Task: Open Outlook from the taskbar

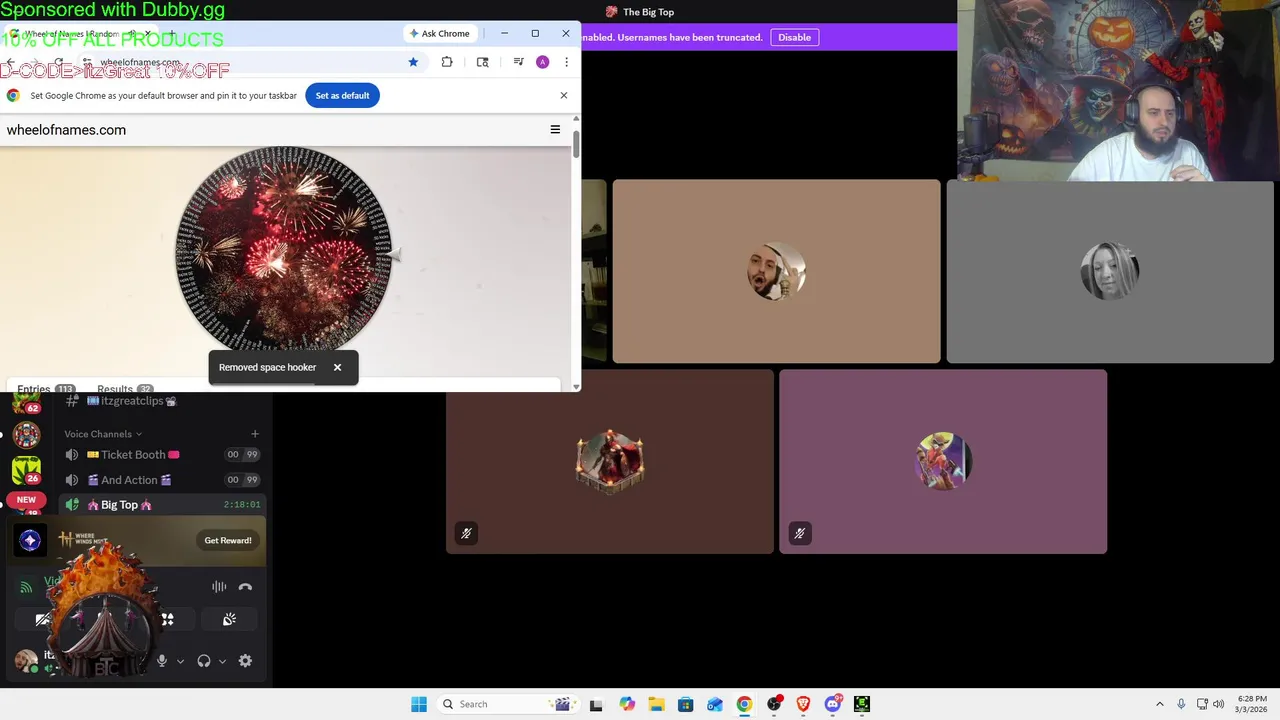Action: [715, 704]
